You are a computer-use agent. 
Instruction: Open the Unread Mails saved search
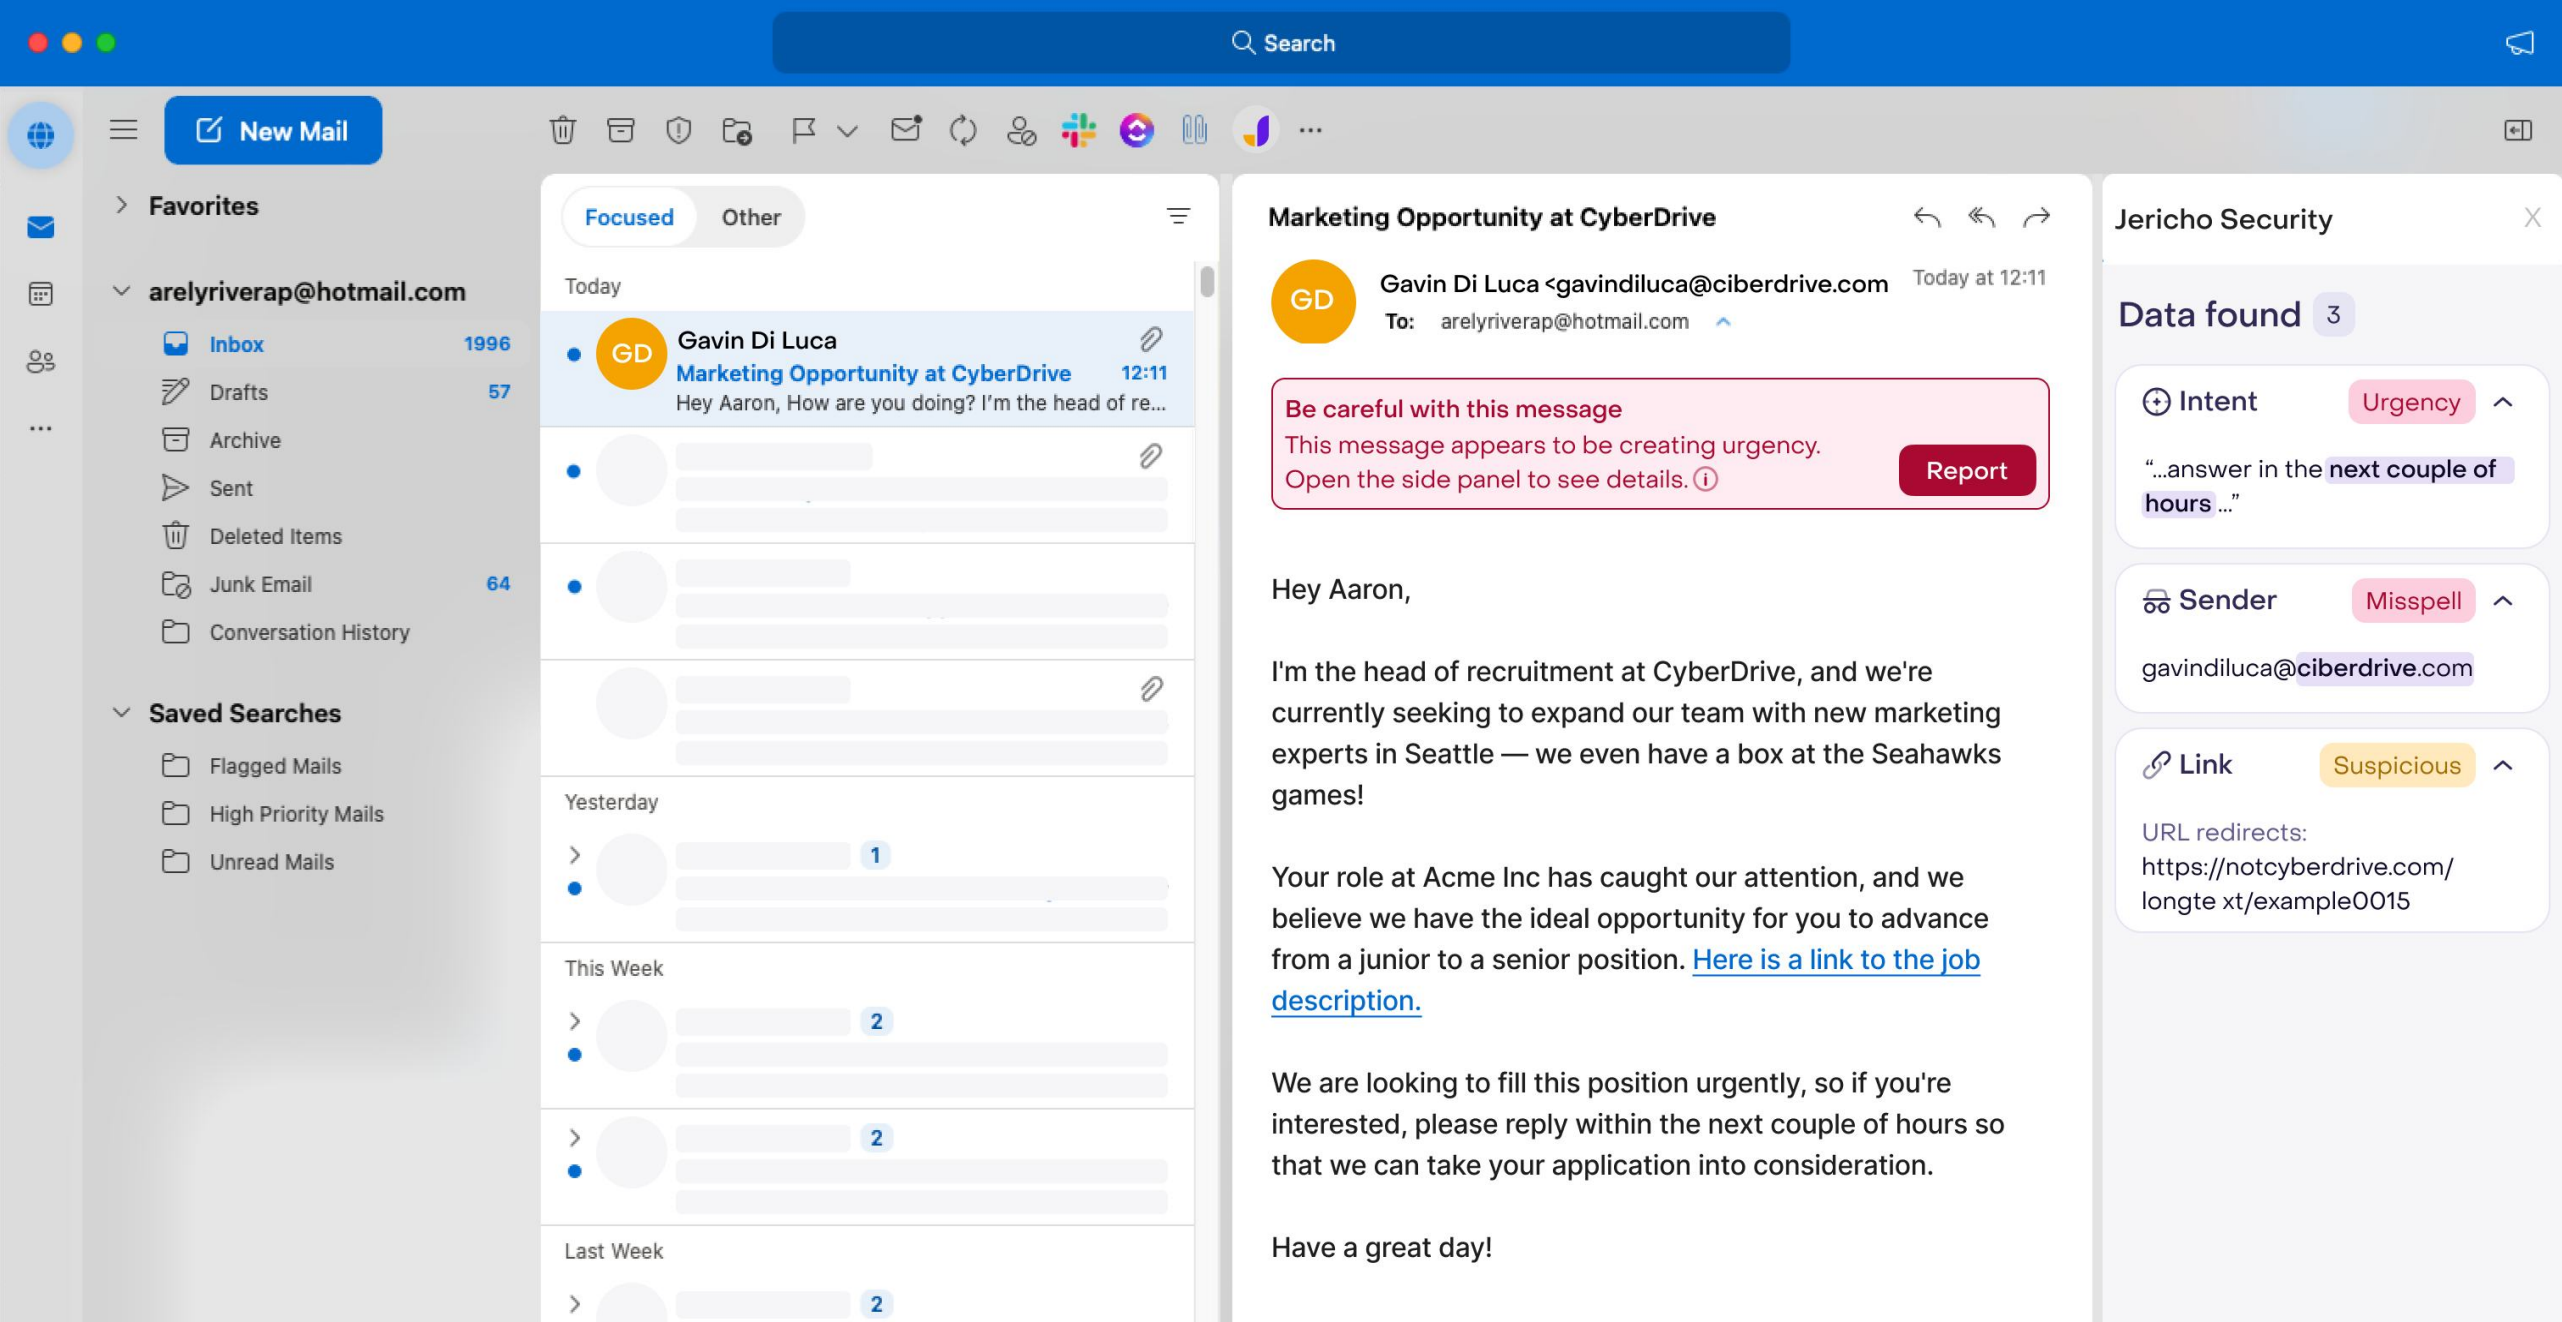335,862
